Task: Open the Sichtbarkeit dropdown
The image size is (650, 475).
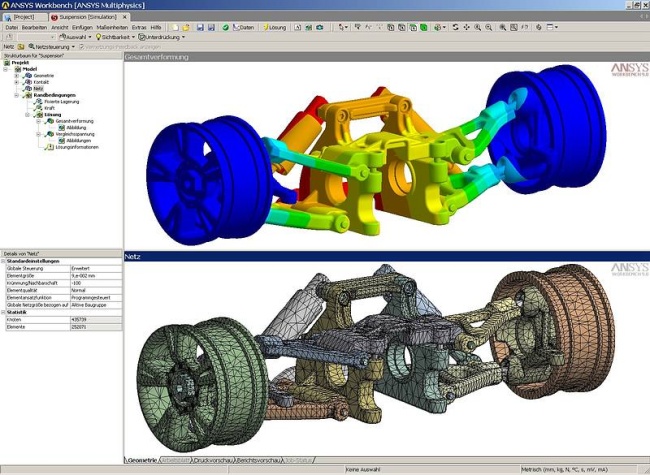Action: point(115,37)
